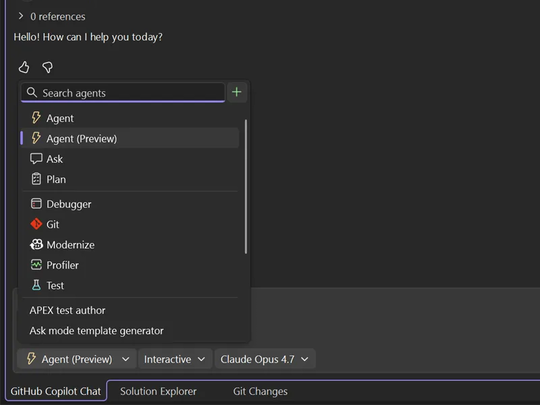The height and width of the screenshot is (405, 540).
Task: Open the Claude Opus 4.7 model dropdown
Action: click(264, 359)
